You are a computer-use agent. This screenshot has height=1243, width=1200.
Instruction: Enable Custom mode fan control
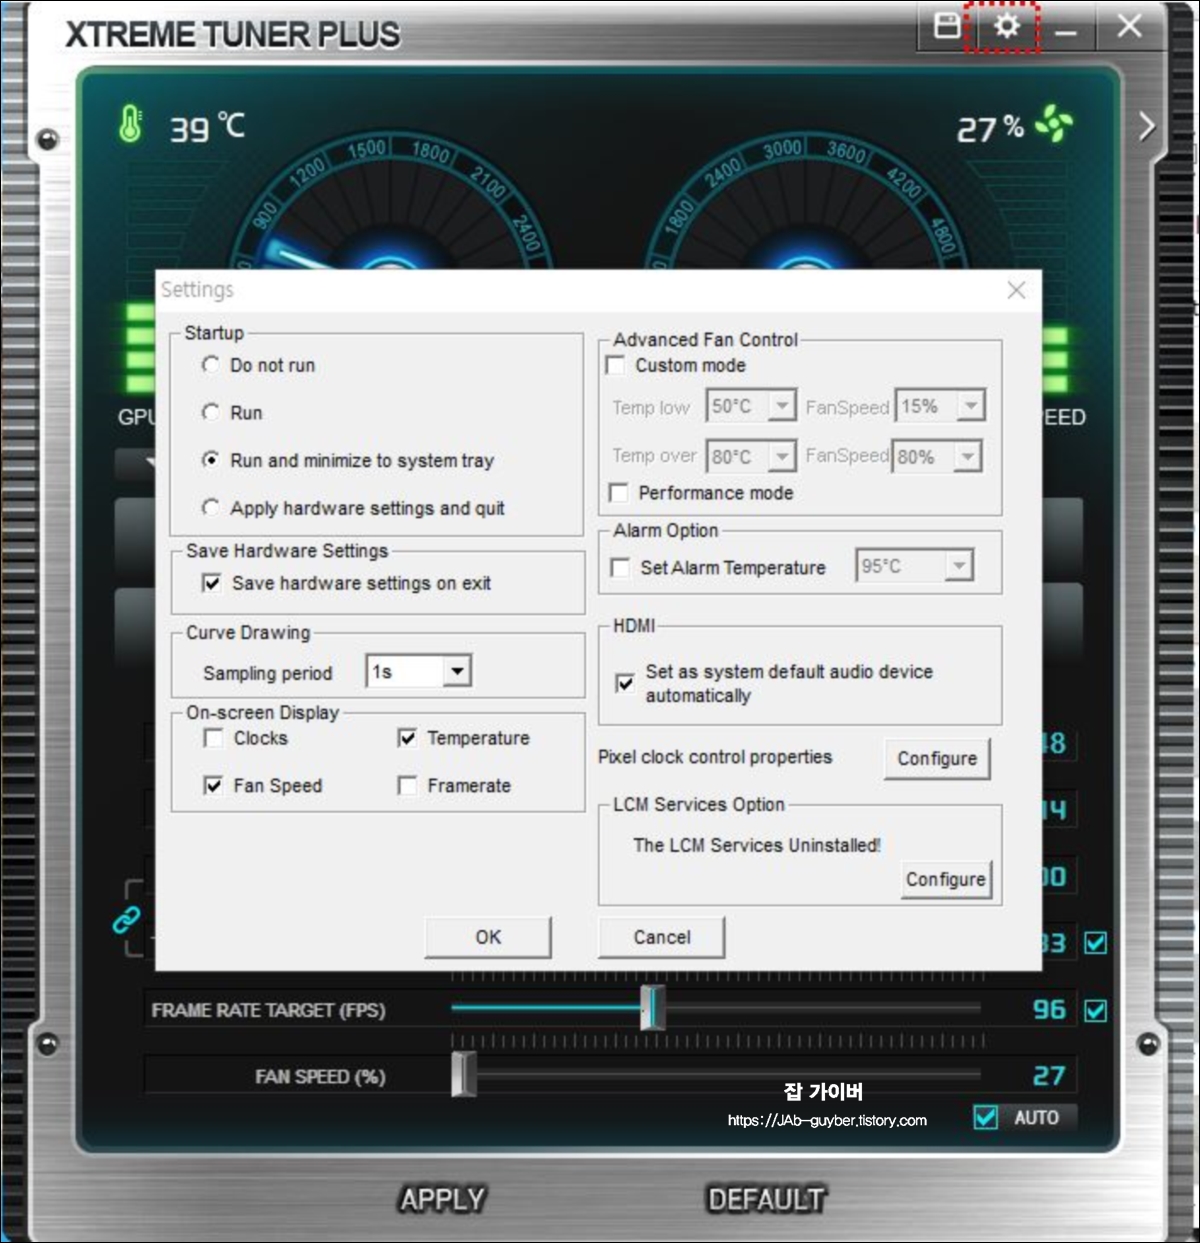point(616,365)
